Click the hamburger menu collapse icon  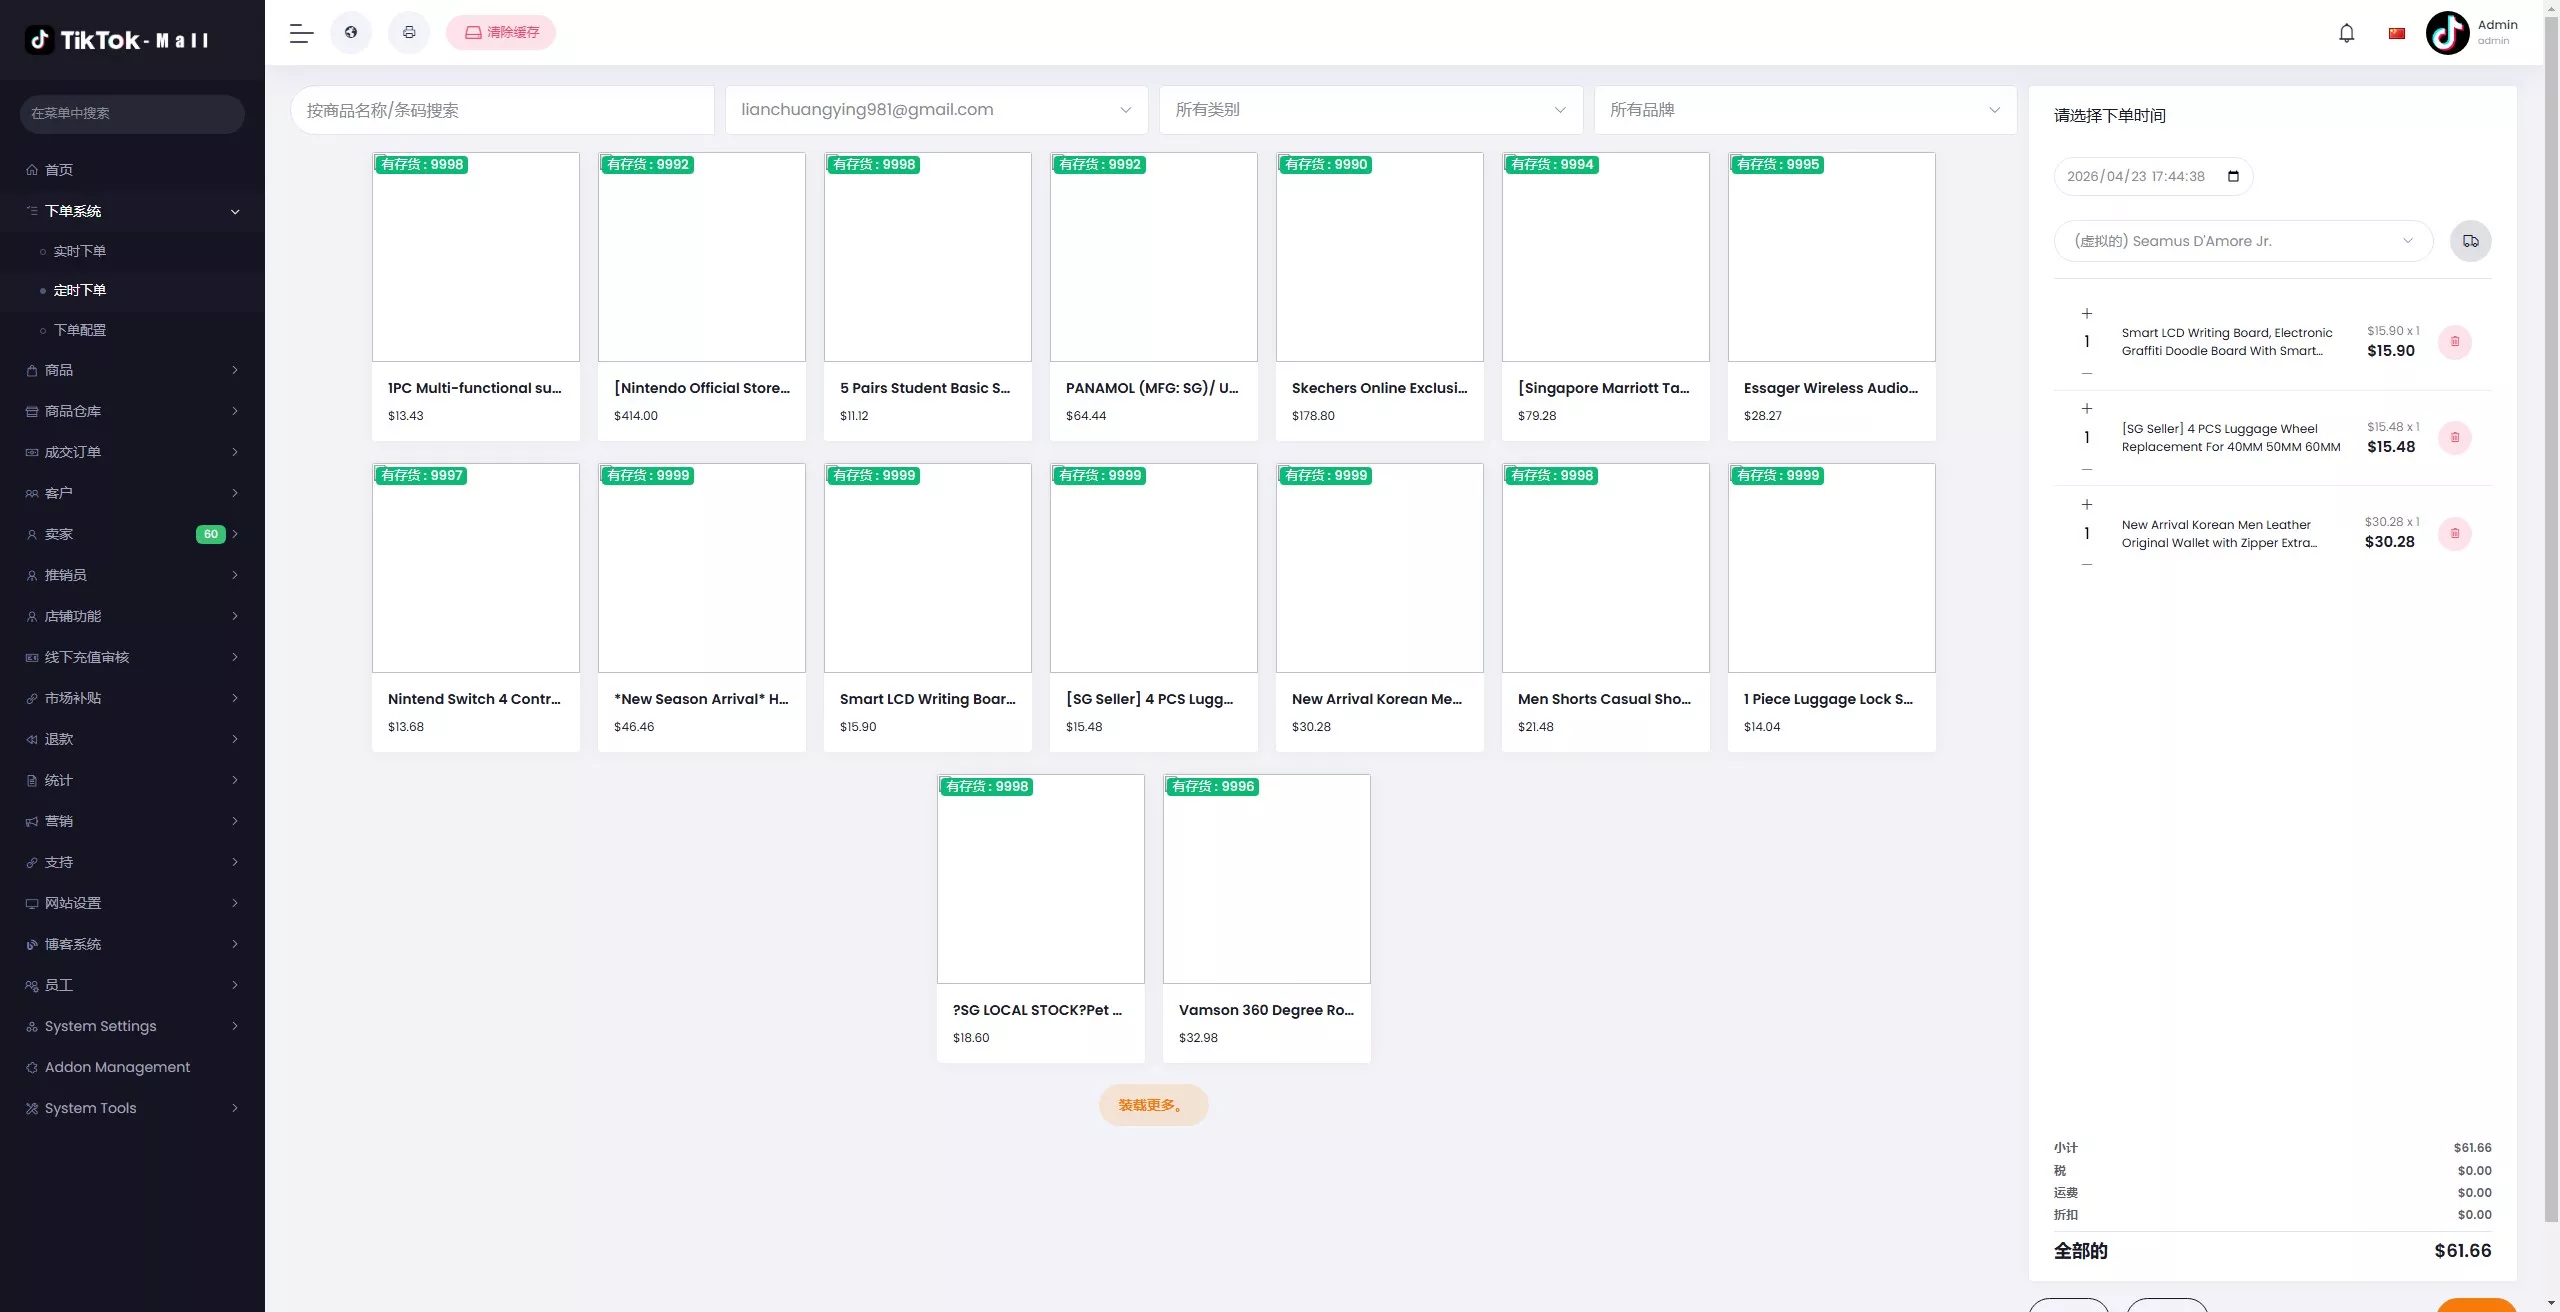pos(301,33)
